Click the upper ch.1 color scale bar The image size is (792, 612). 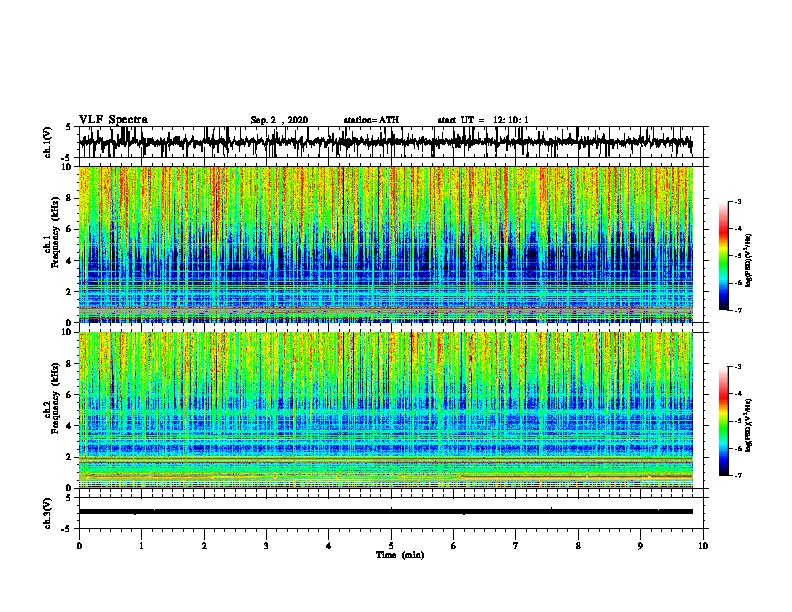coord(724,256)
